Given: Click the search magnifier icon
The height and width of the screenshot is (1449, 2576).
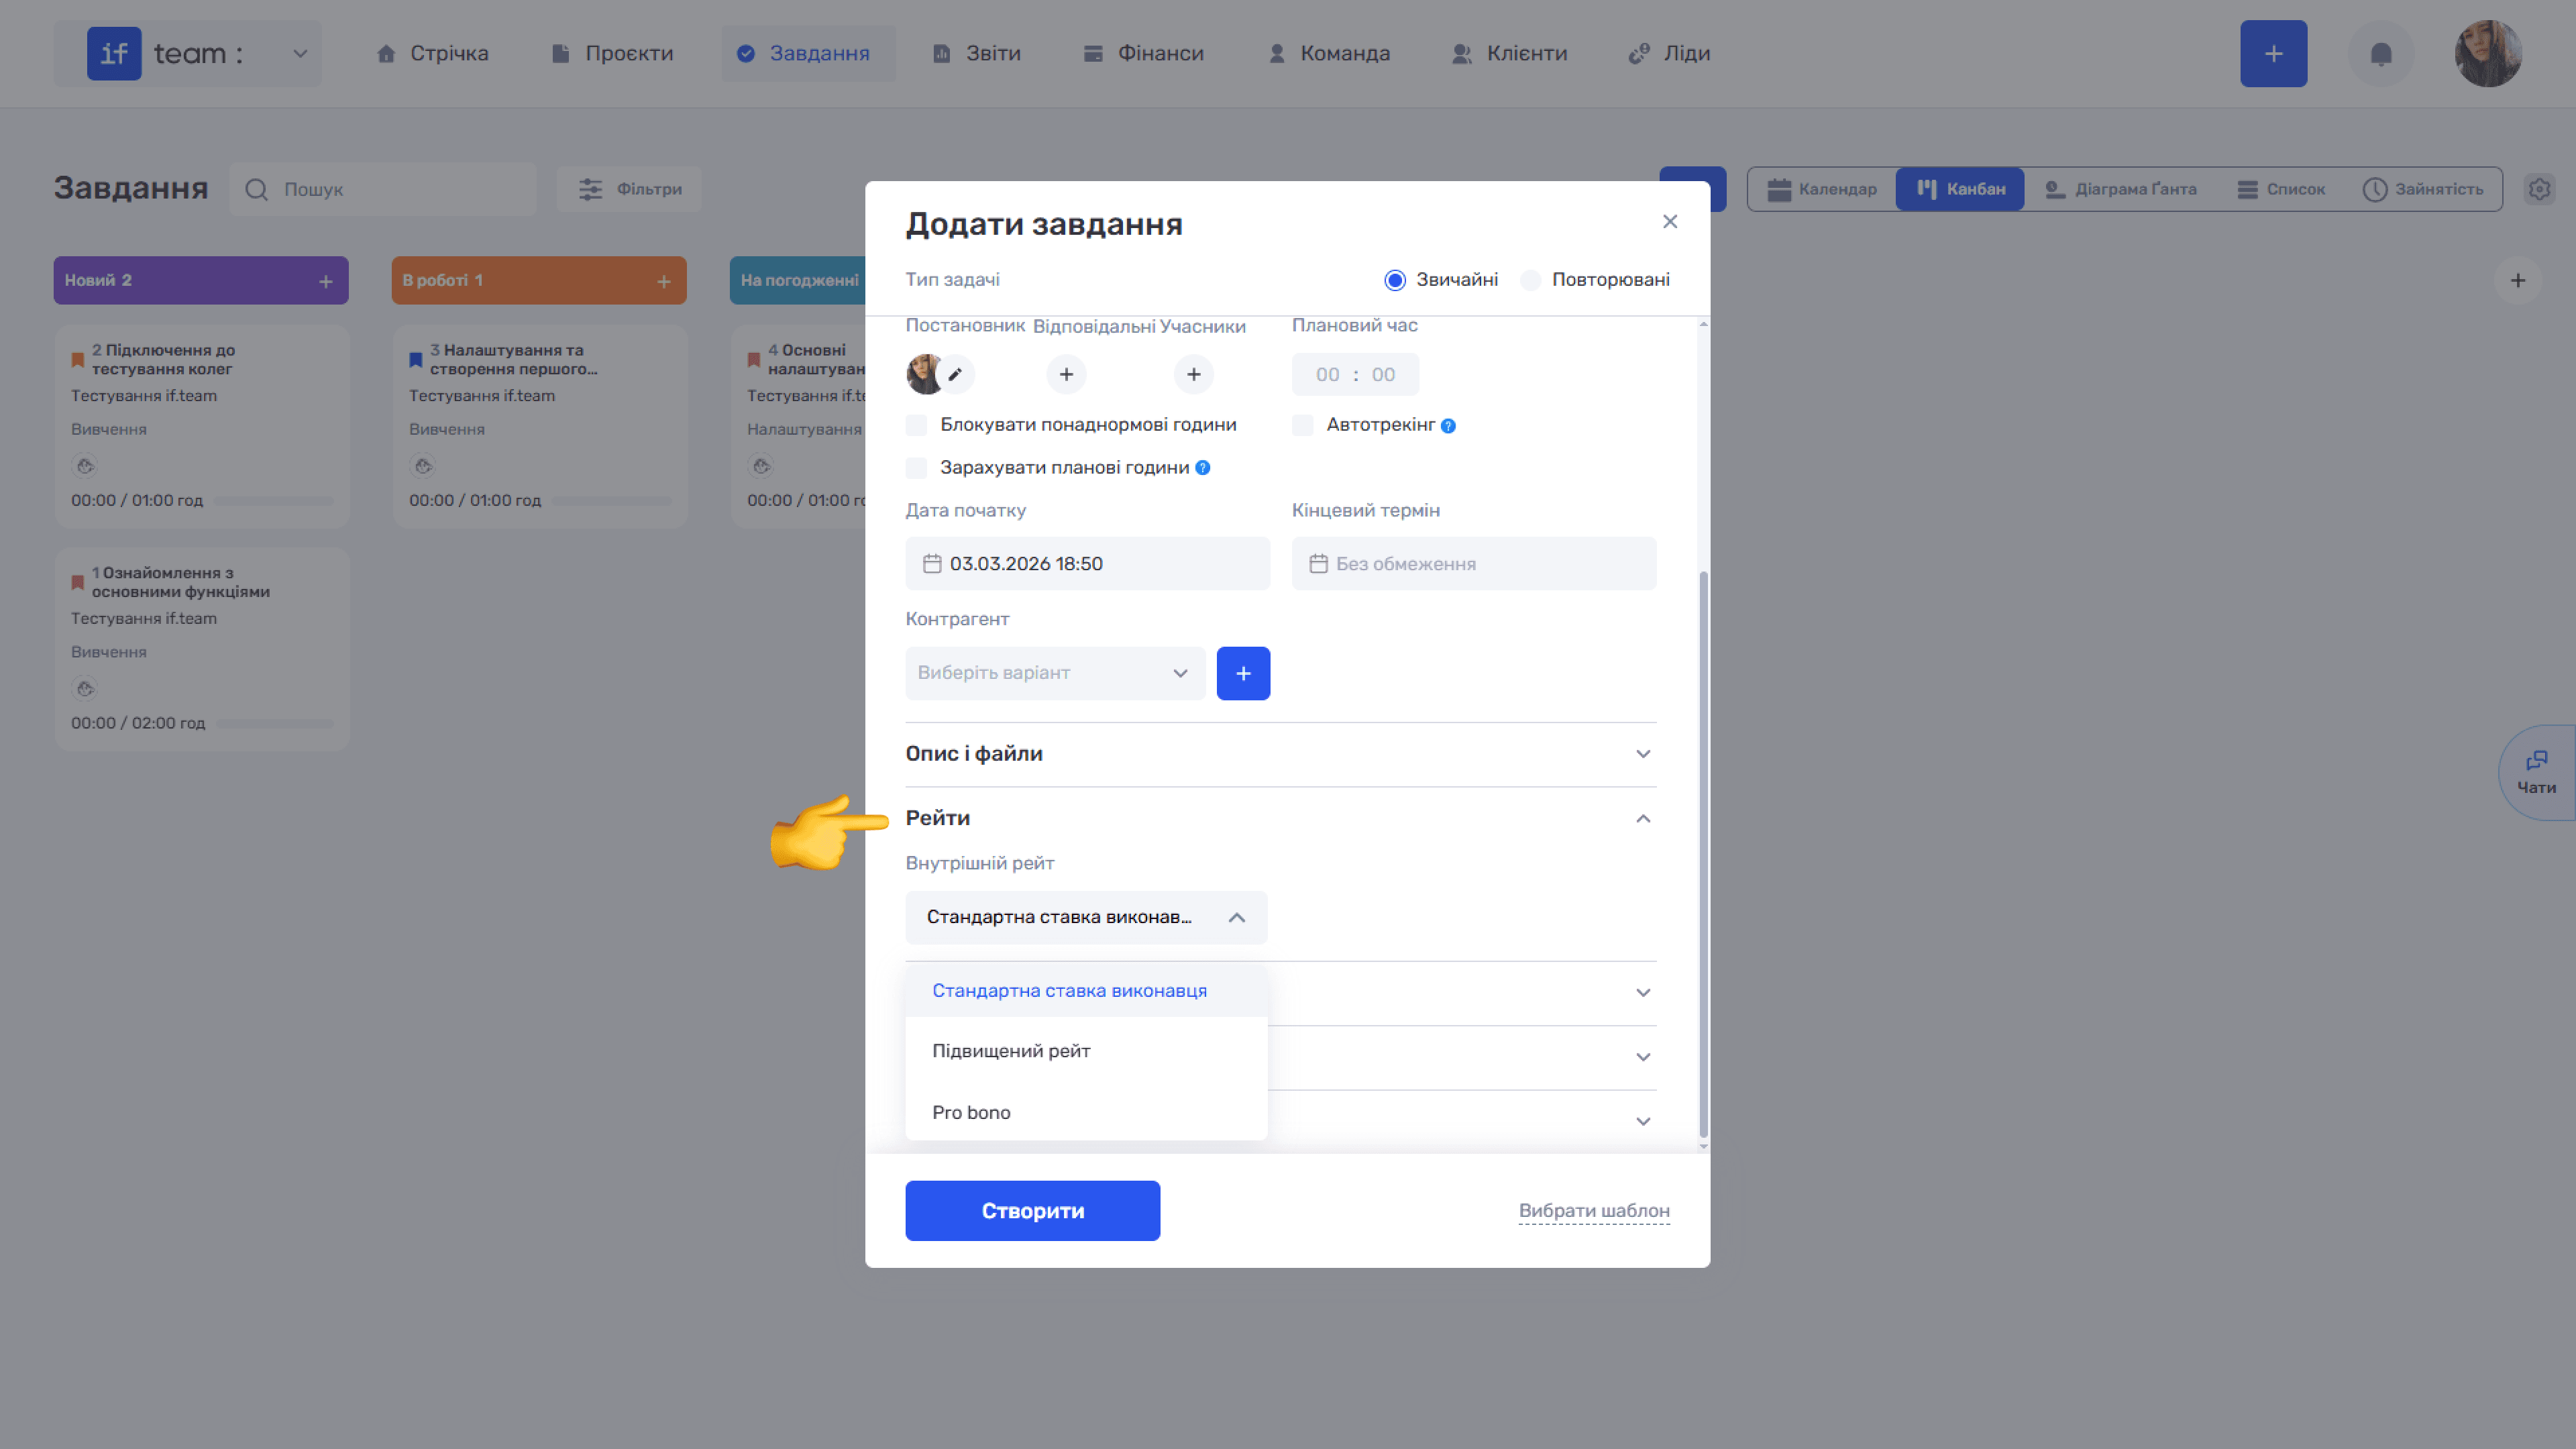Looking at the screenshot, I should [x=257, y=190].
